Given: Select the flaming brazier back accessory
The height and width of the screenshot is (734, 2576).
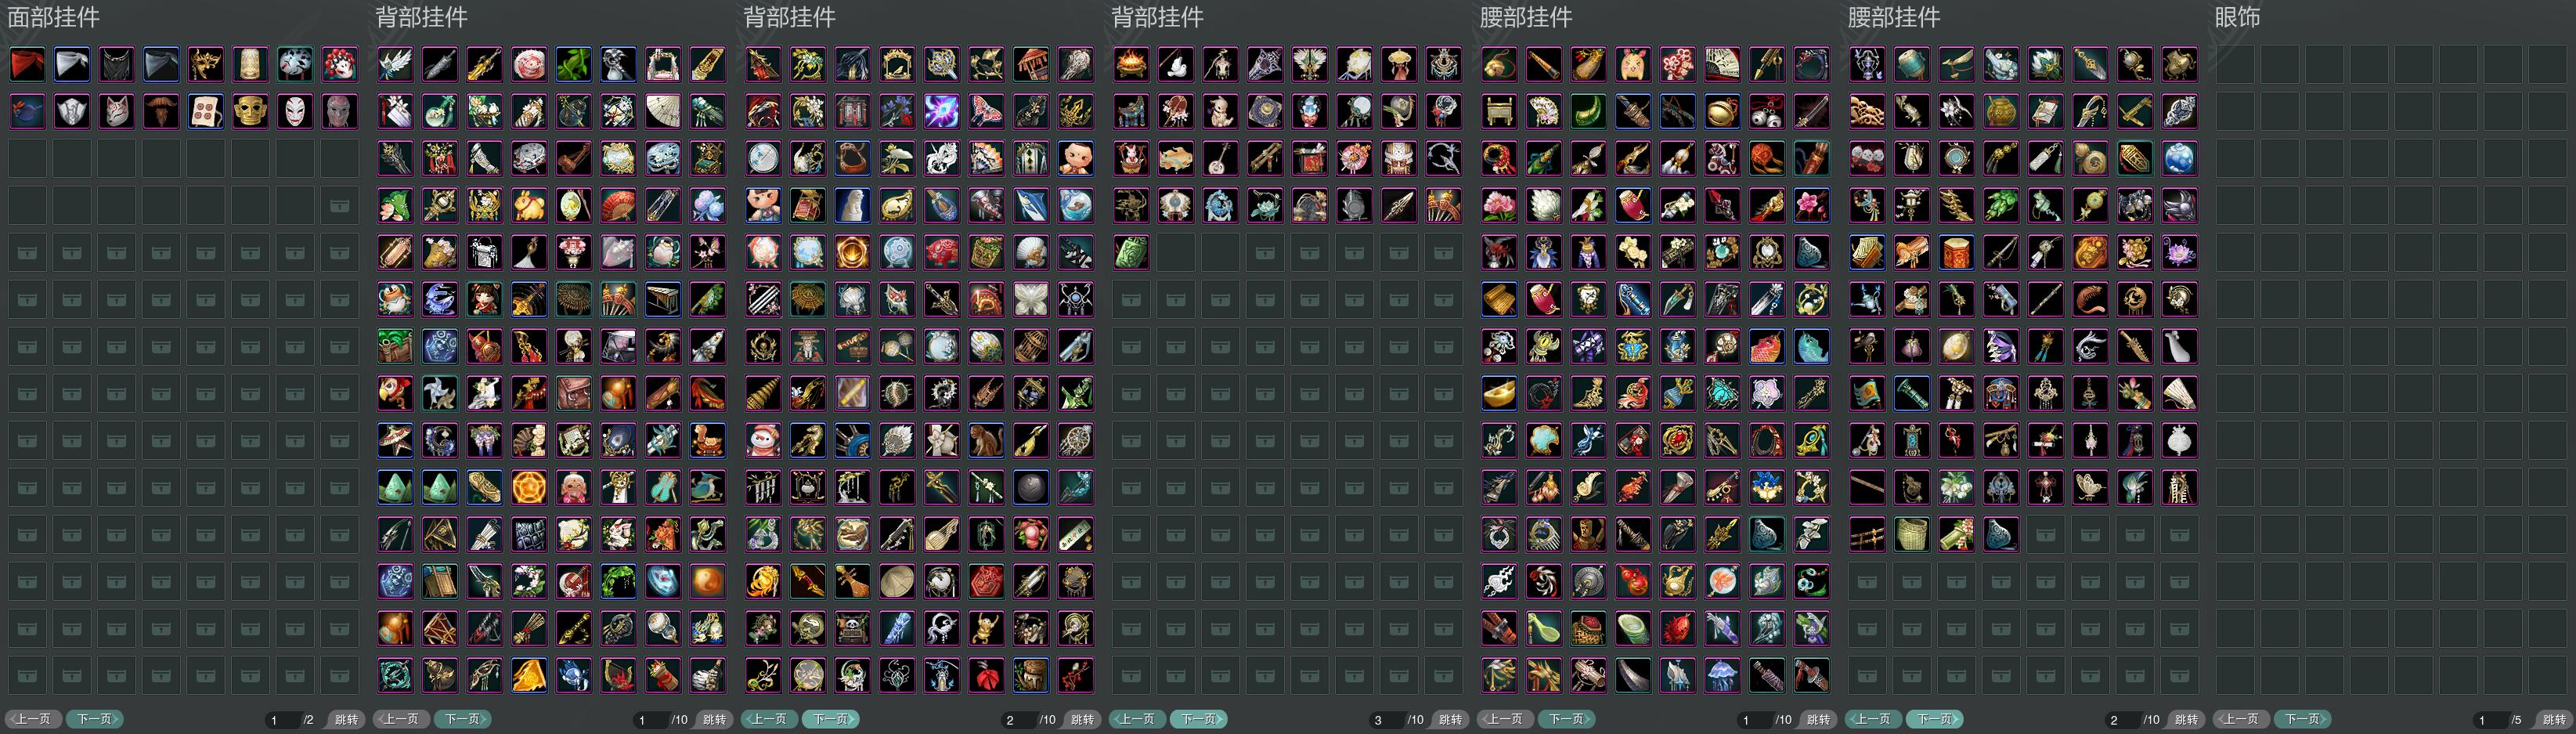Looking at the screenshot, I should click(x=1131, y=65).
